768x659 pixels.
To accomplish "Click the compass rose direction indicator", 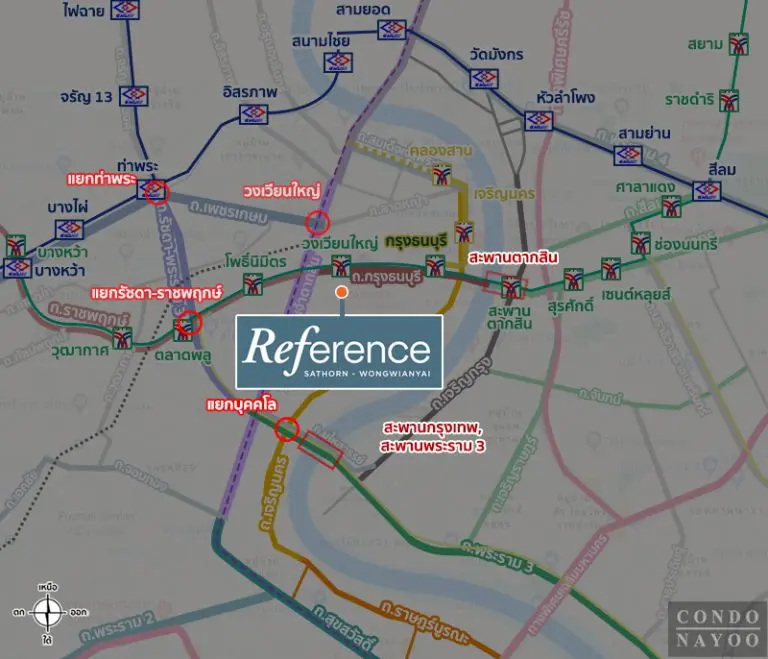I will click(x=48, y=612).
